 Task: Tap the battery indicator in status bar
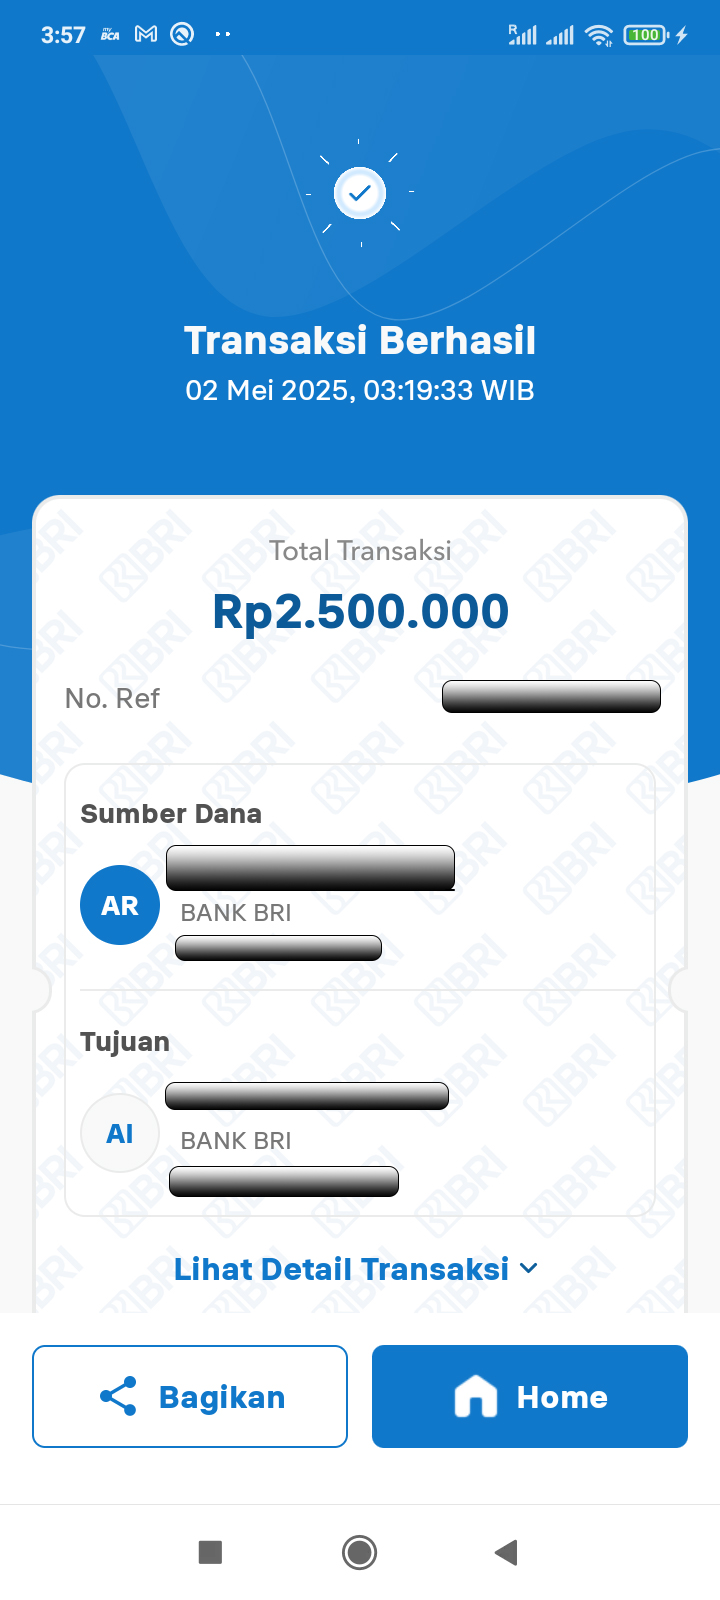(x=646, y=35)
